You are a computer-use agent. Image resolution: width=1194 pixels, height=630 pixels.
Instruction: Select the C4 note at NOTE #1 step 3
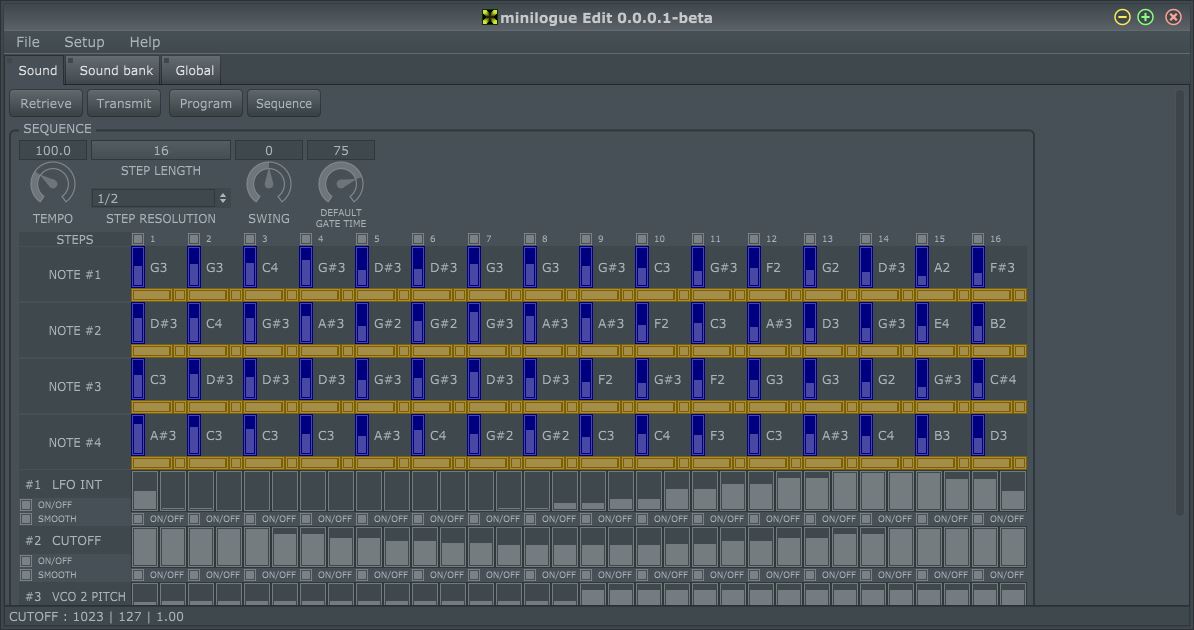coord(270,267)
